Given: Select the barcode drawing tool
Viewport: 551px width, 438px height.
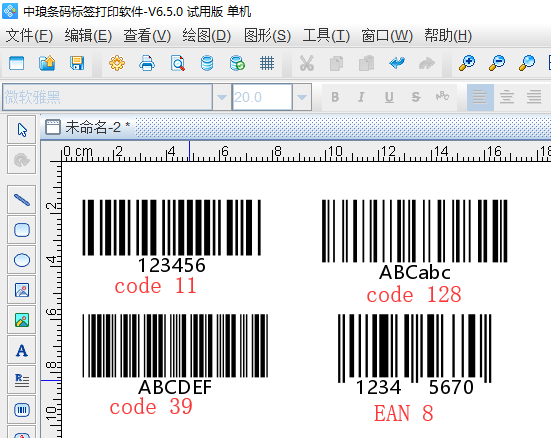Looking at the screenshot, I should 22,410.
